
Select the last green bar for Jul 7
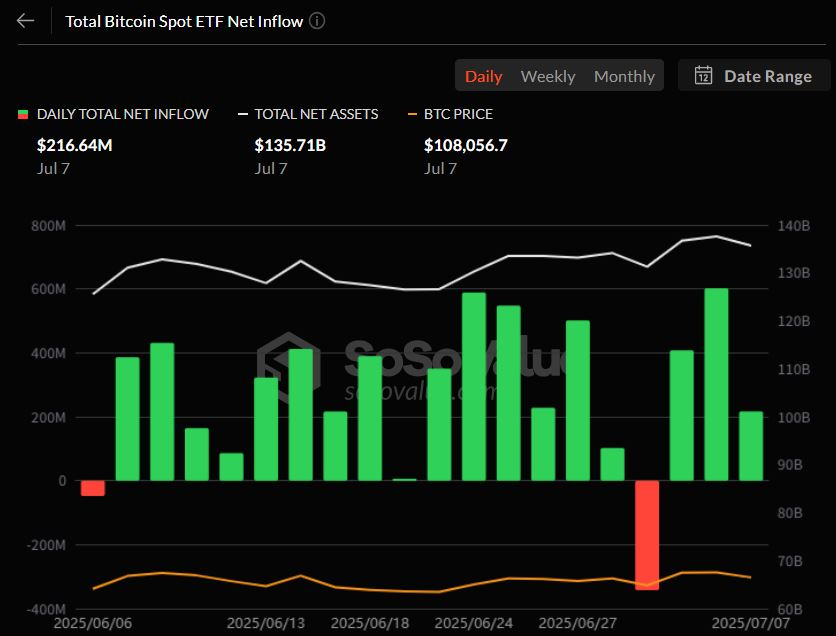(751, 446)
